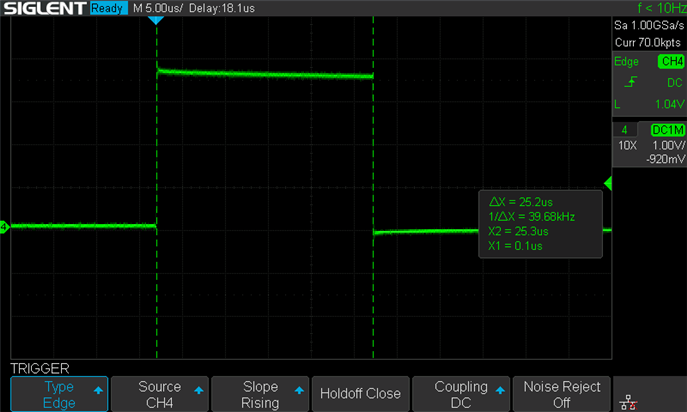This screenshot has width=687, height=412.
Task: Select the channel 4 ground marker on left edge
Action: (4, 228)
